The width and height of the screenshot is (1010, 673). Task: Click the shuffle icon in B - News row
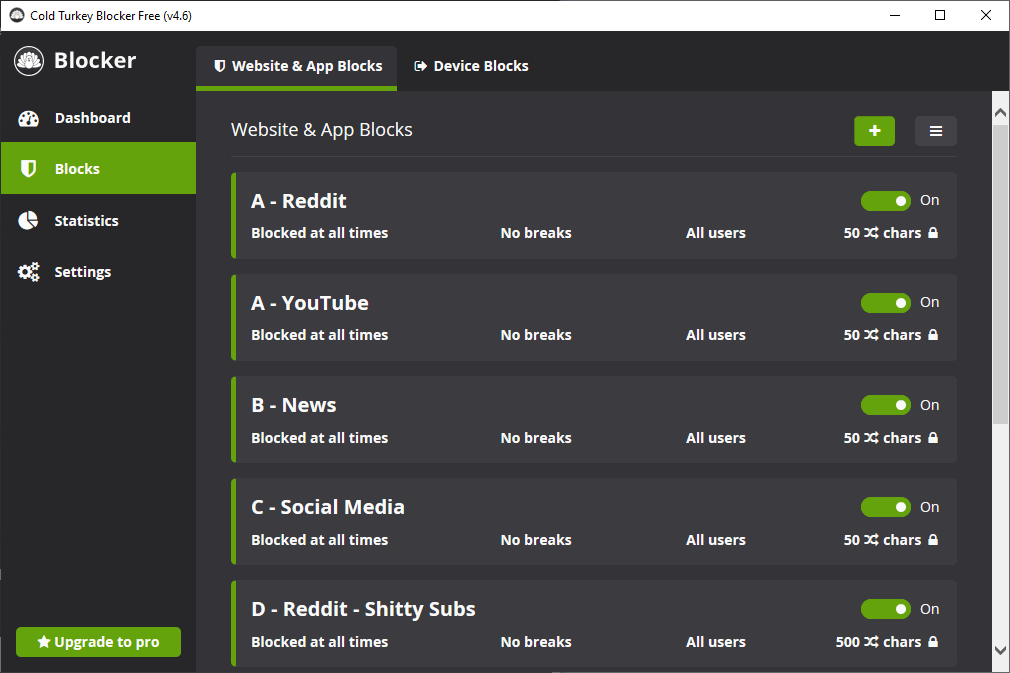tap(871, 437)
